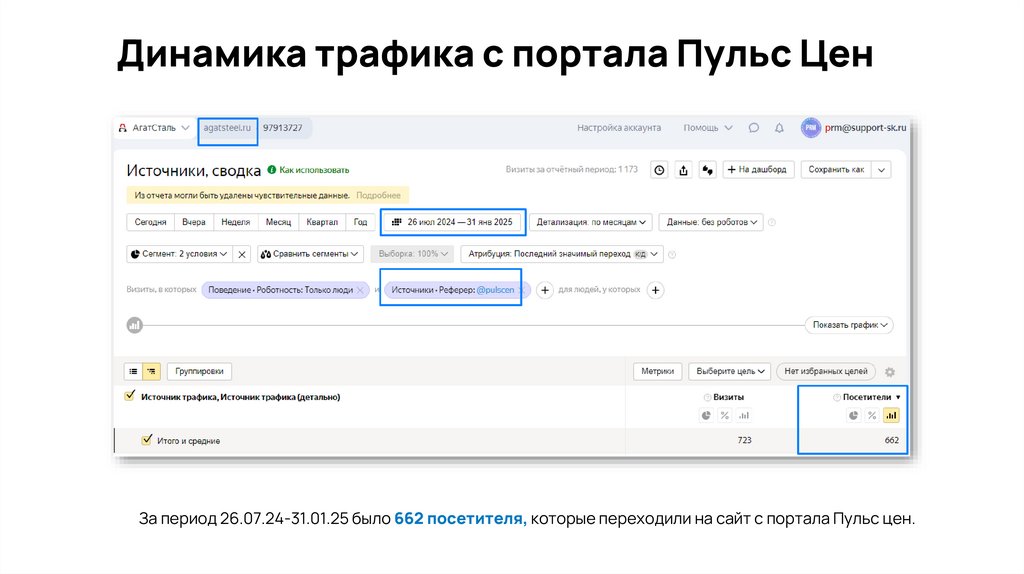This screenshot has width=1024, height=574.
Task: Click the 'Сохранить как' button
Action: coord(837,170)
